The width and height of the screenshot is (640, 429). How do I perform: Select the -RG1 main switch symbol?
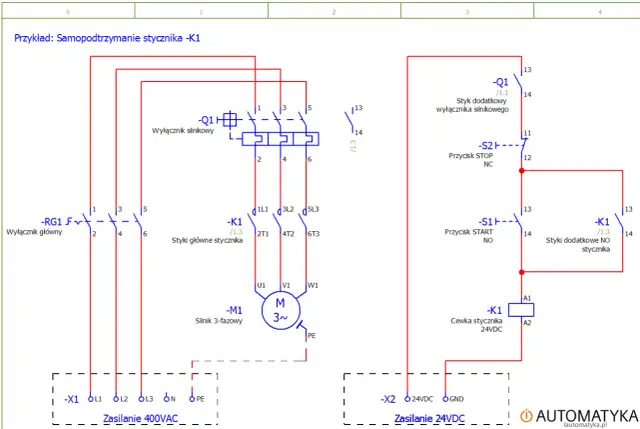point(117,221)
